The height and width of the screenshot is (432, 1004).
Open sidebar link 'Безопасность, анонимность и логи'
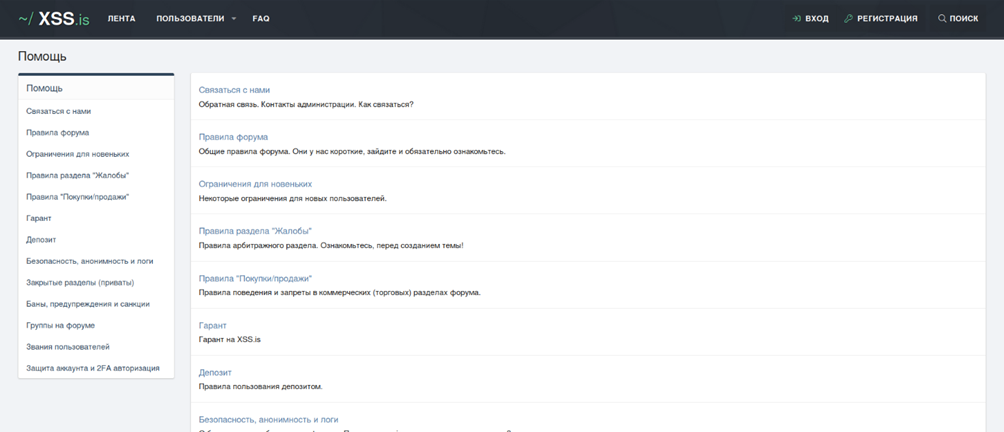coord(90,261)
